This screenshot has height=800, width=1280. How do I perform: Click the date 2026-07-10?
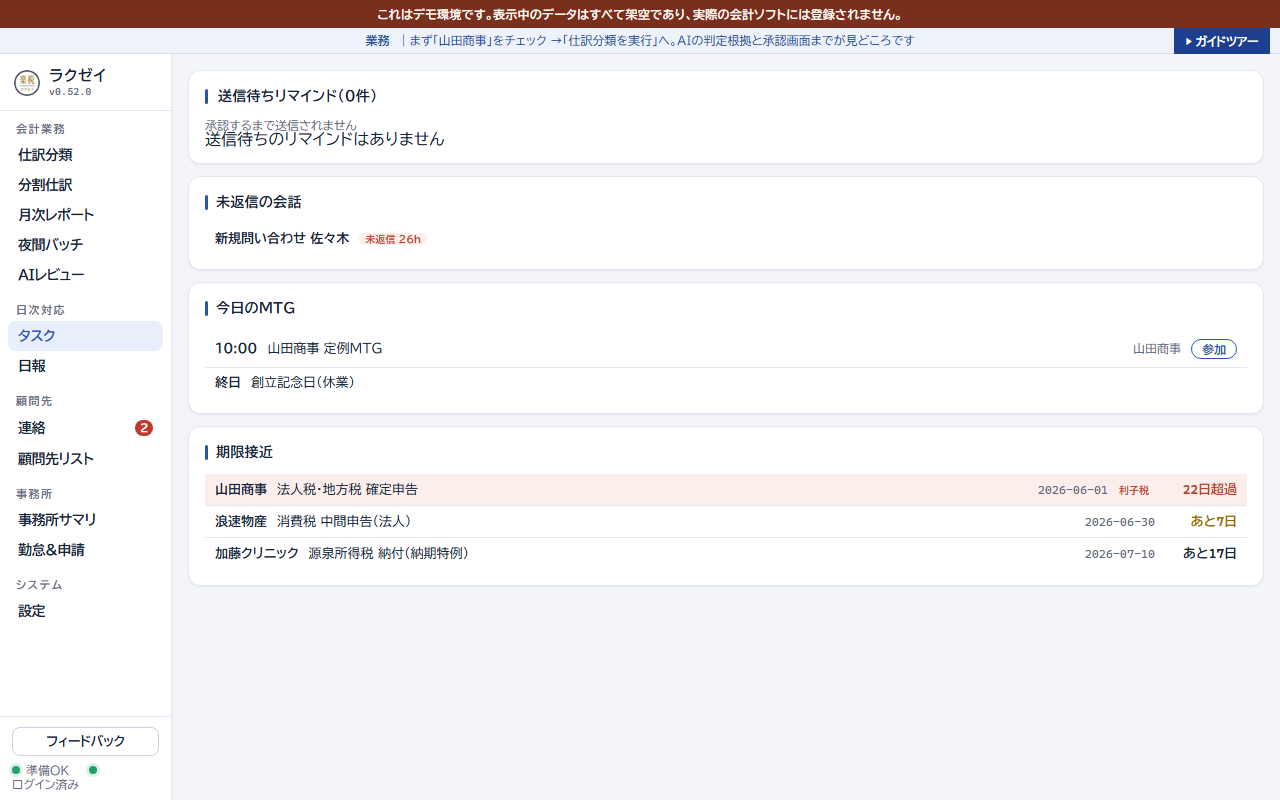pyautogui.click(x=1120, y=554)
